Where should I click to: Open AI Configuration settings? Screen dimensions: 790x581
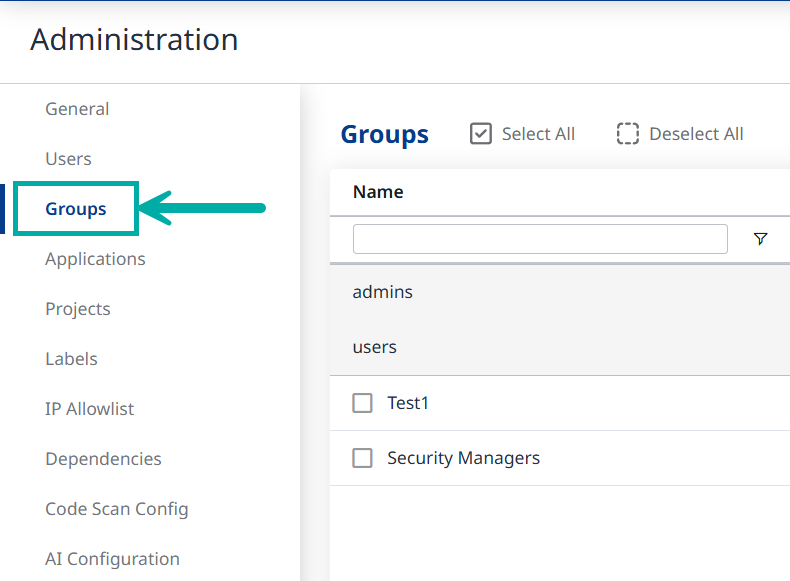pos(112,559)
